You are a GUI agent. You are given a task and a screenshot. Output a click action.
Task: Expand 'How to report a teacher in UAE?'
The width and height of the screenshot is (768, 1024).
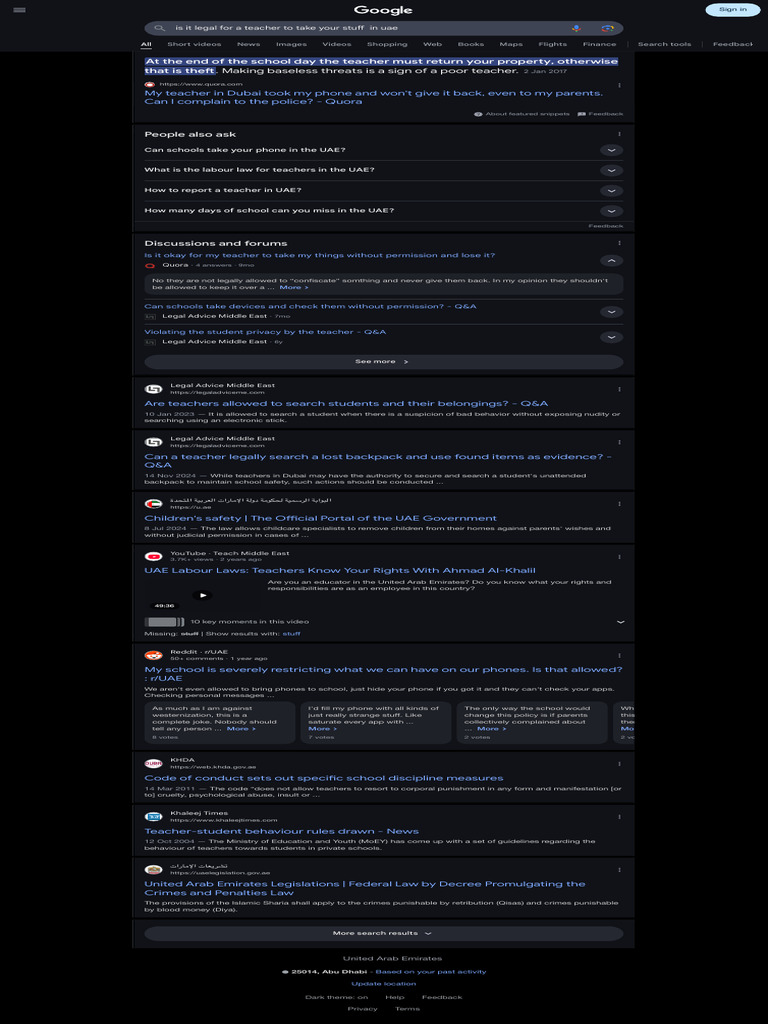383,191
